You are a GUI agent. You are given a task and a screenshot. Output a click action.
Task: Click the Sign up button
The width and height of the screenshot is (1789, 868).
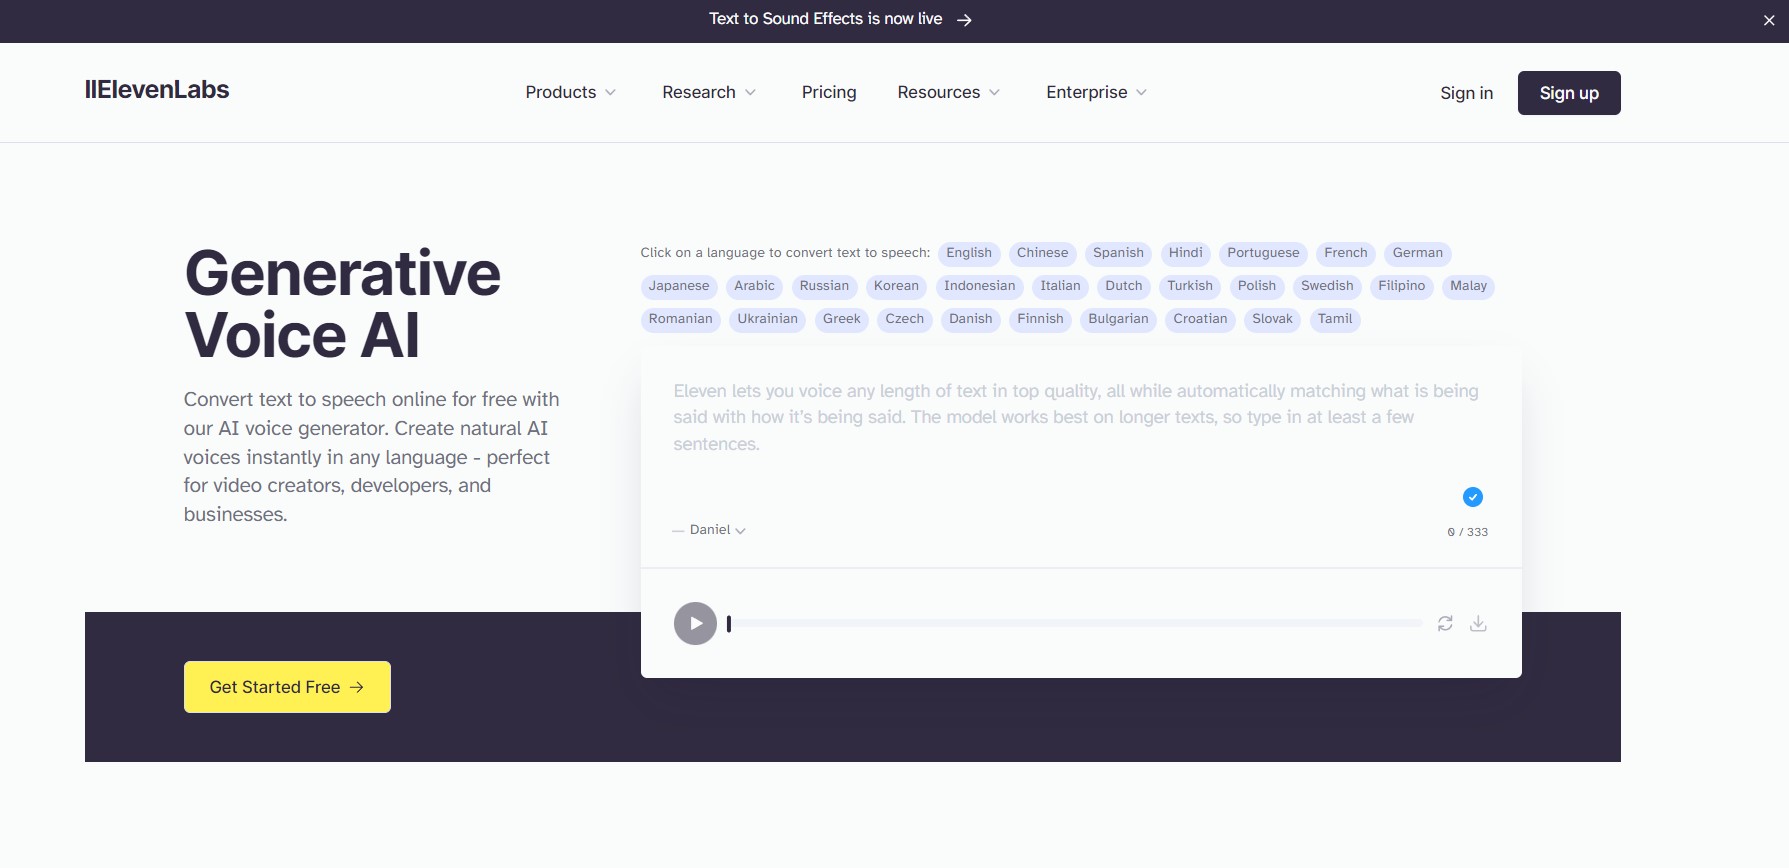[1569, 93]
